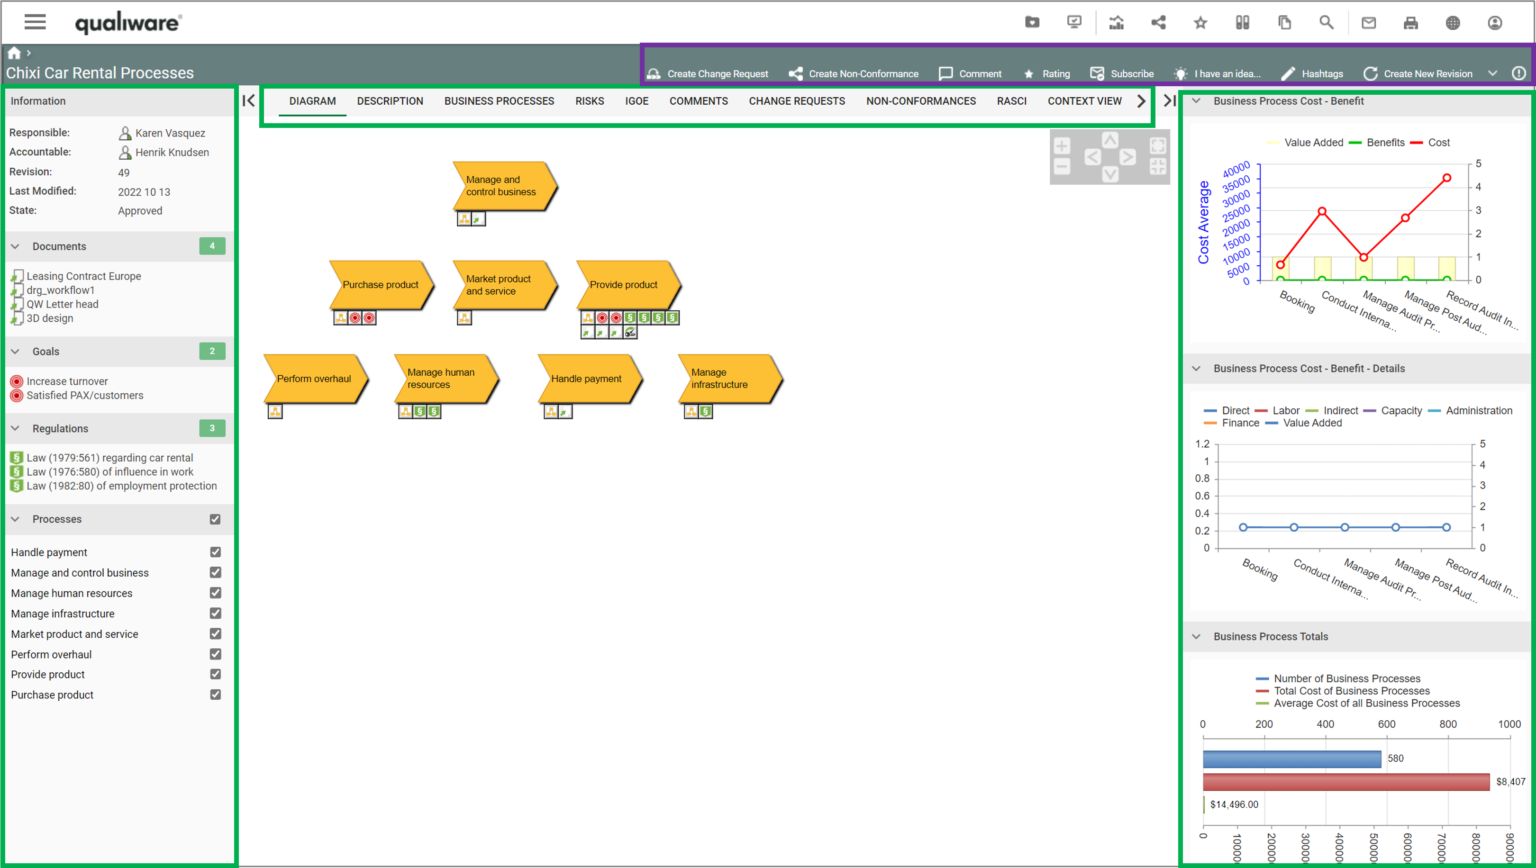Select the Create Non-Conformance icon

coord(854,73)
